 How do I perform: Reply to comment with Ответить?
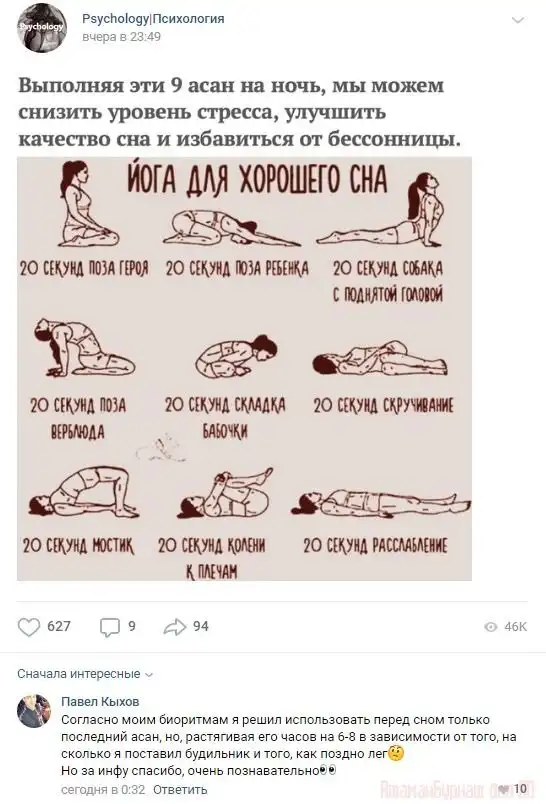tap(180, 789)
